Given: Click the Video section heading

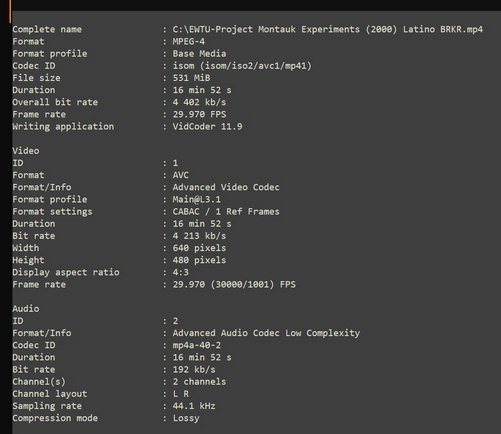Looking at the screenshot, I should 26,151.
